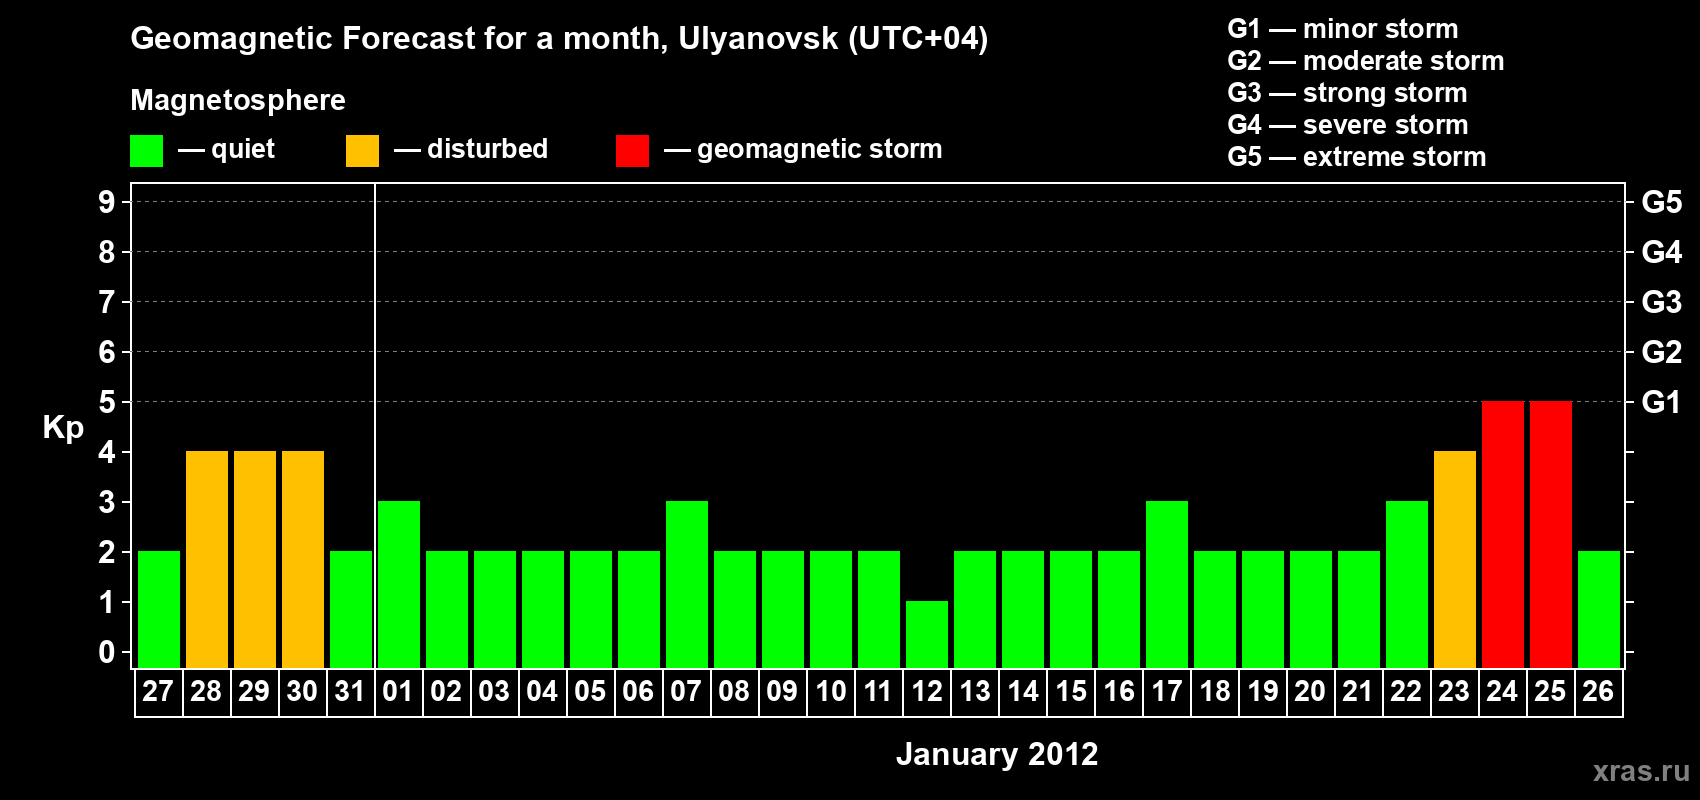
Task: Select the red bar for January 24
Action: pyautogui.click(x=1503, y=534)
